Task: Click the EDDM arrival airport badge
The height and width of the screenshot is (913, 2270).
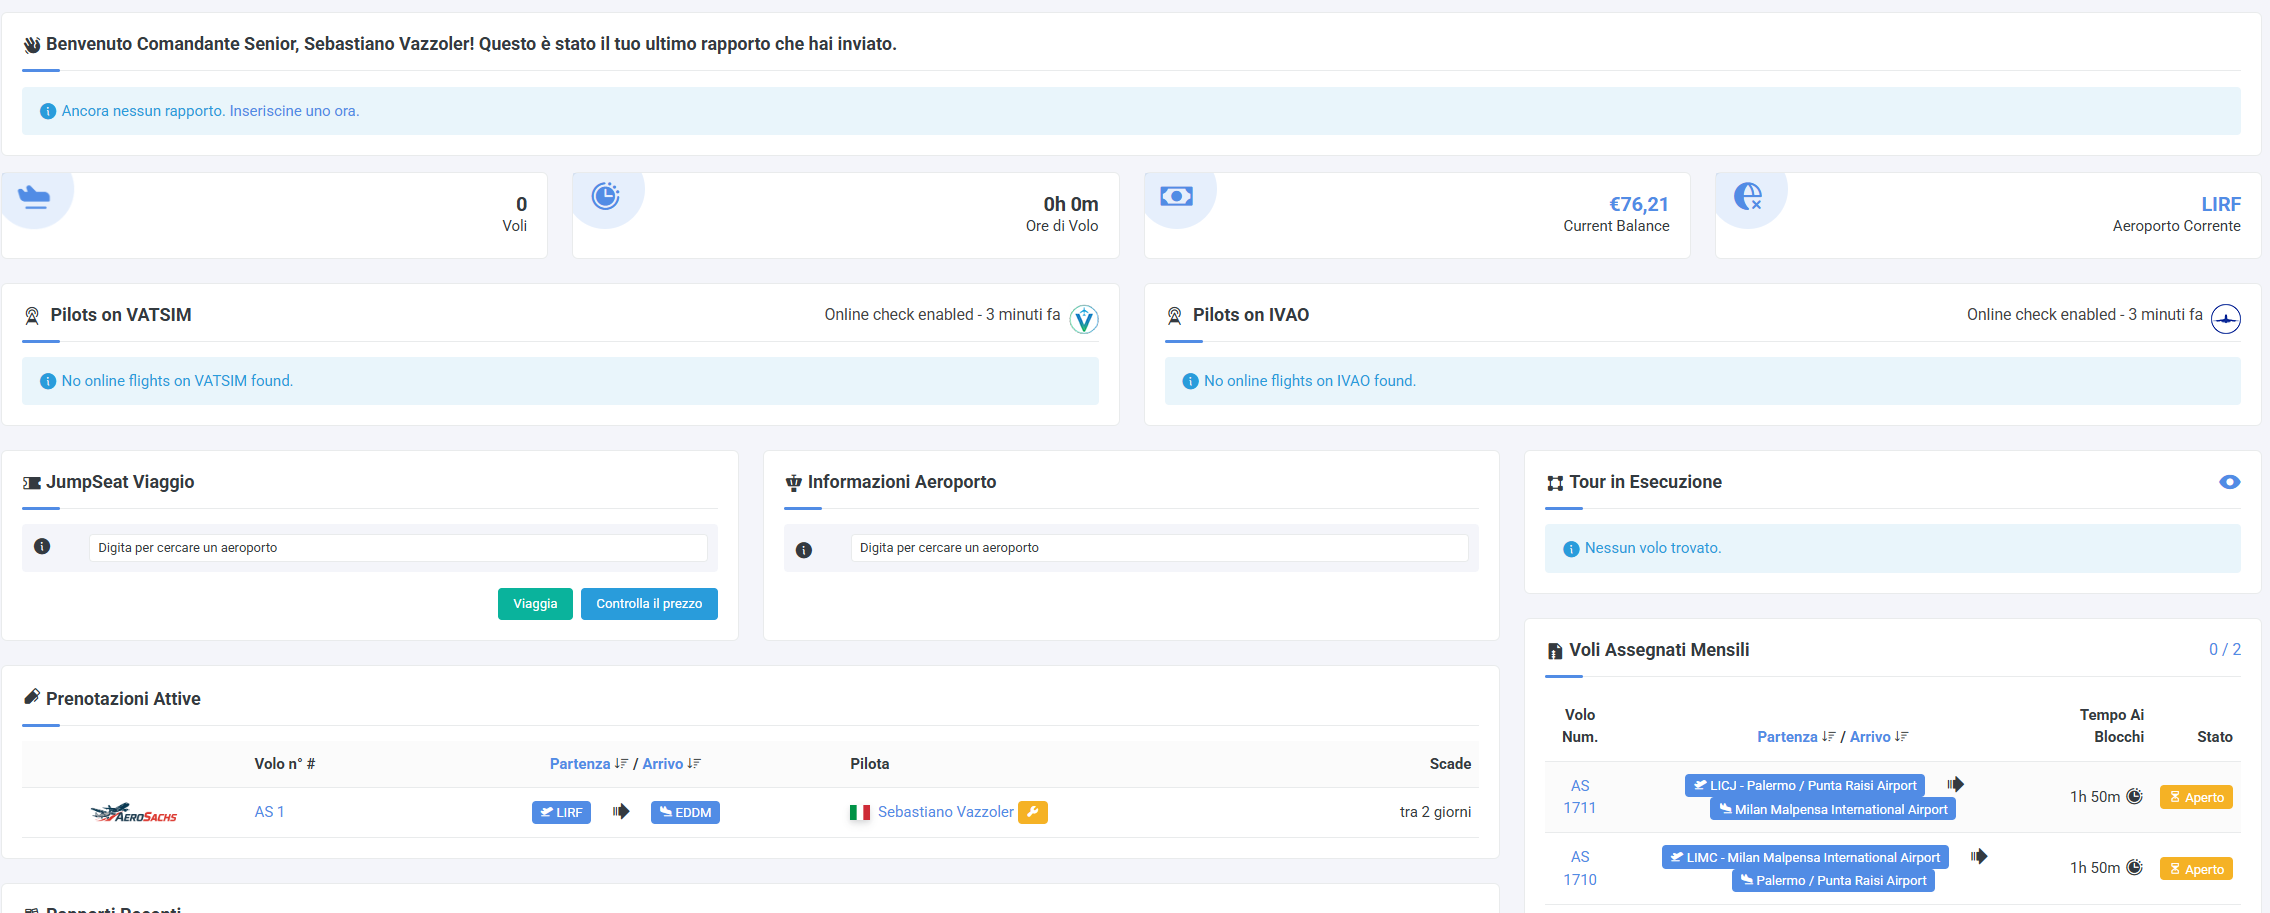Action: point(685,812)
